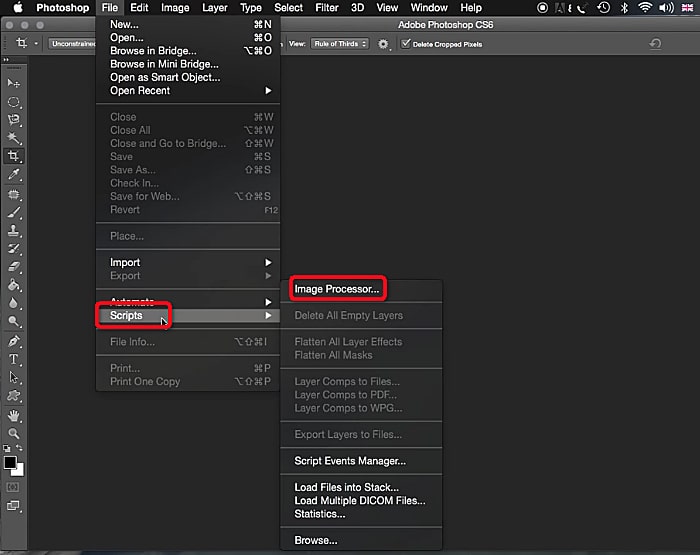Select the Move tool
700x555 pixels.
point(13,83)
